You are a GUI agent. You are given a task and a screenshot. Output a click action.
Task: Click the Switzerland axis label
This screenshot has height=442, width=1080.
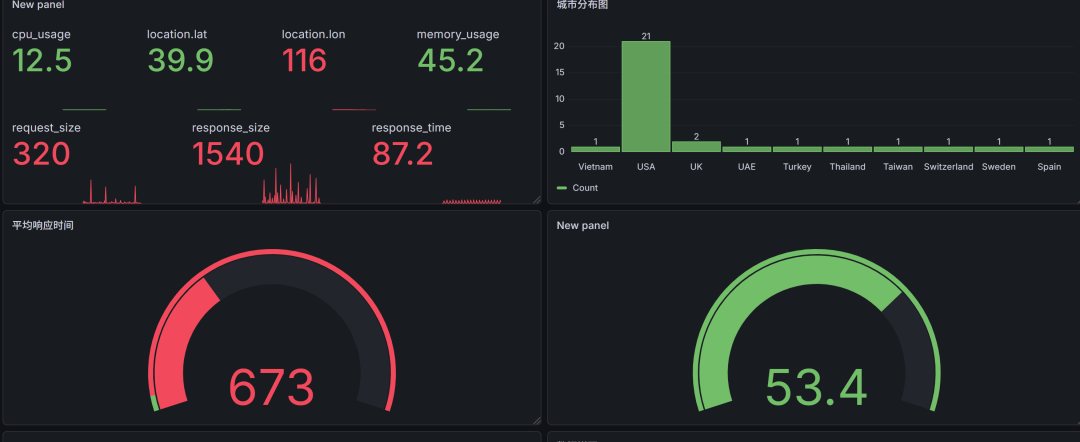(948, 167)
